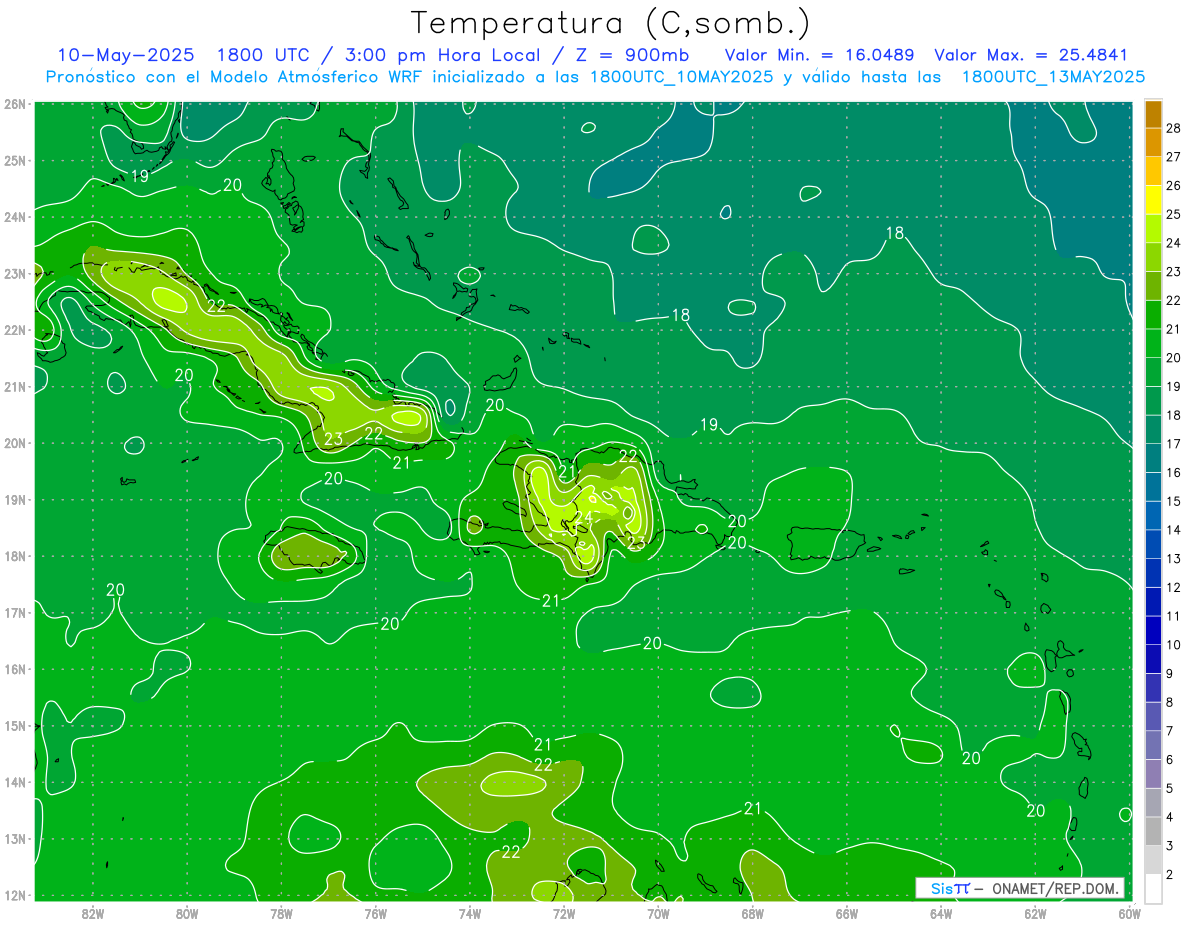Click the "62W" longitude axis label
The height and width of the screenshot is (927, 1200).
point(1035,913)
